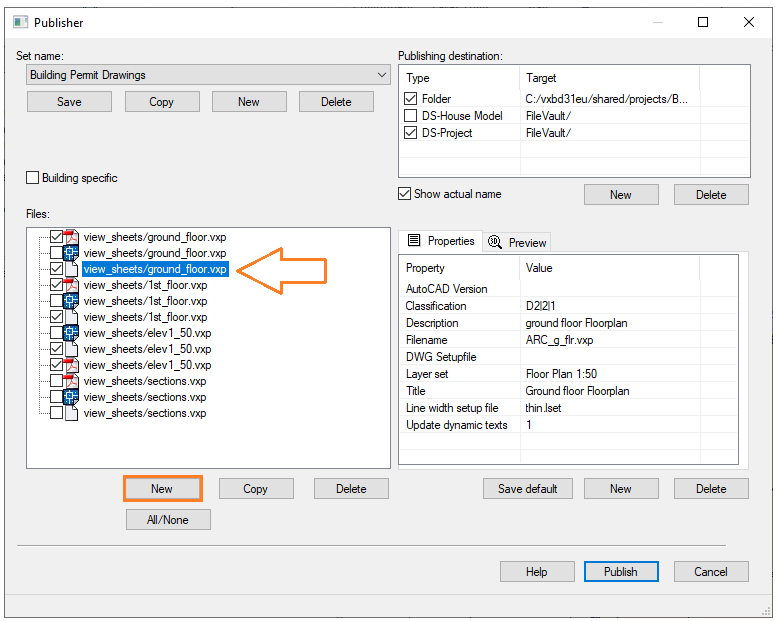Click the DWG icon for elev1_50.vxp
This screenshot has height=621, width=778.
(x=71, y=333)
